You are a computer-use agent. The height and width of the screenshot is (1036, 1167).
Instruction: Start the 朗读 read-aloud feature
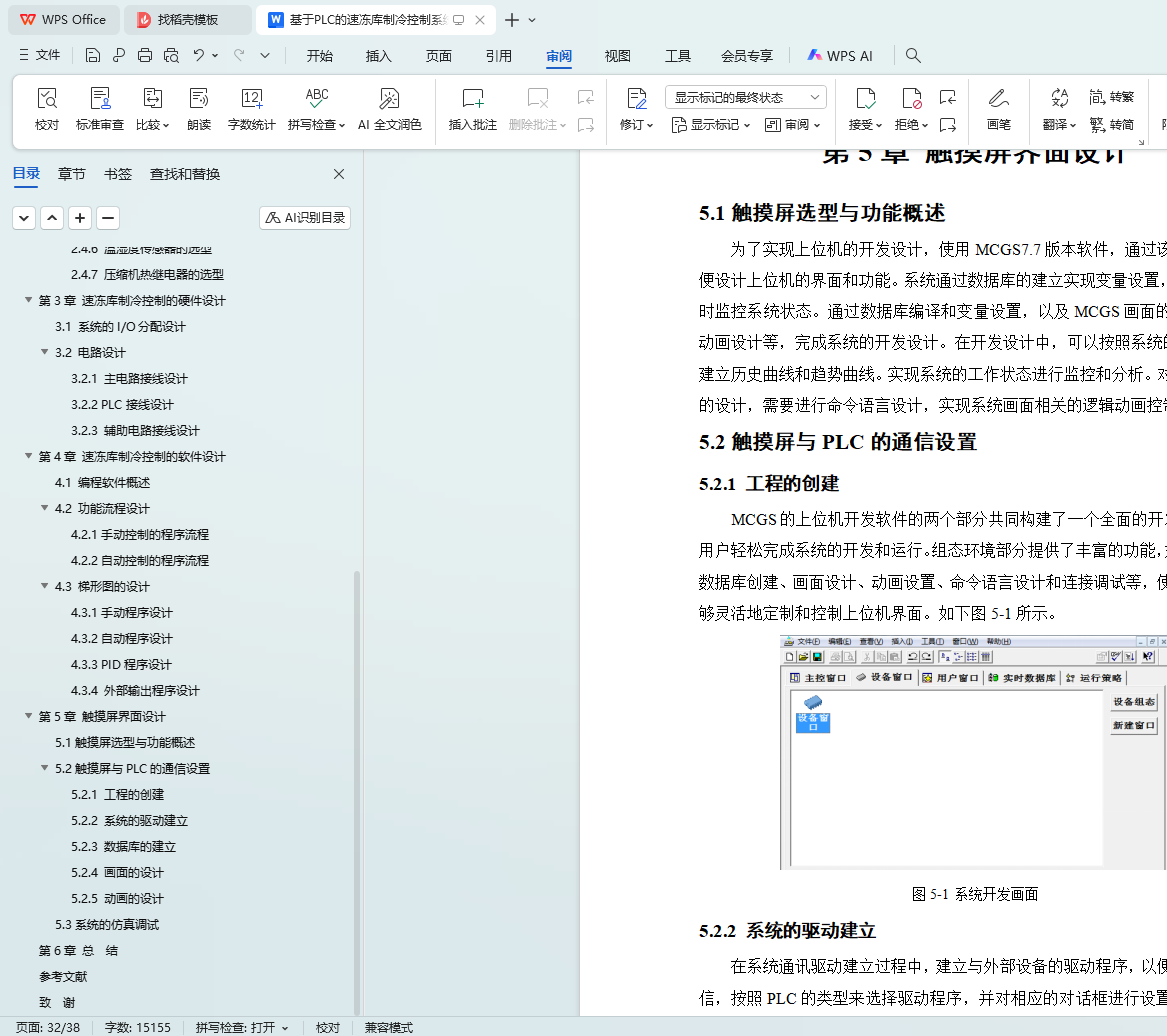pos(199,109)
